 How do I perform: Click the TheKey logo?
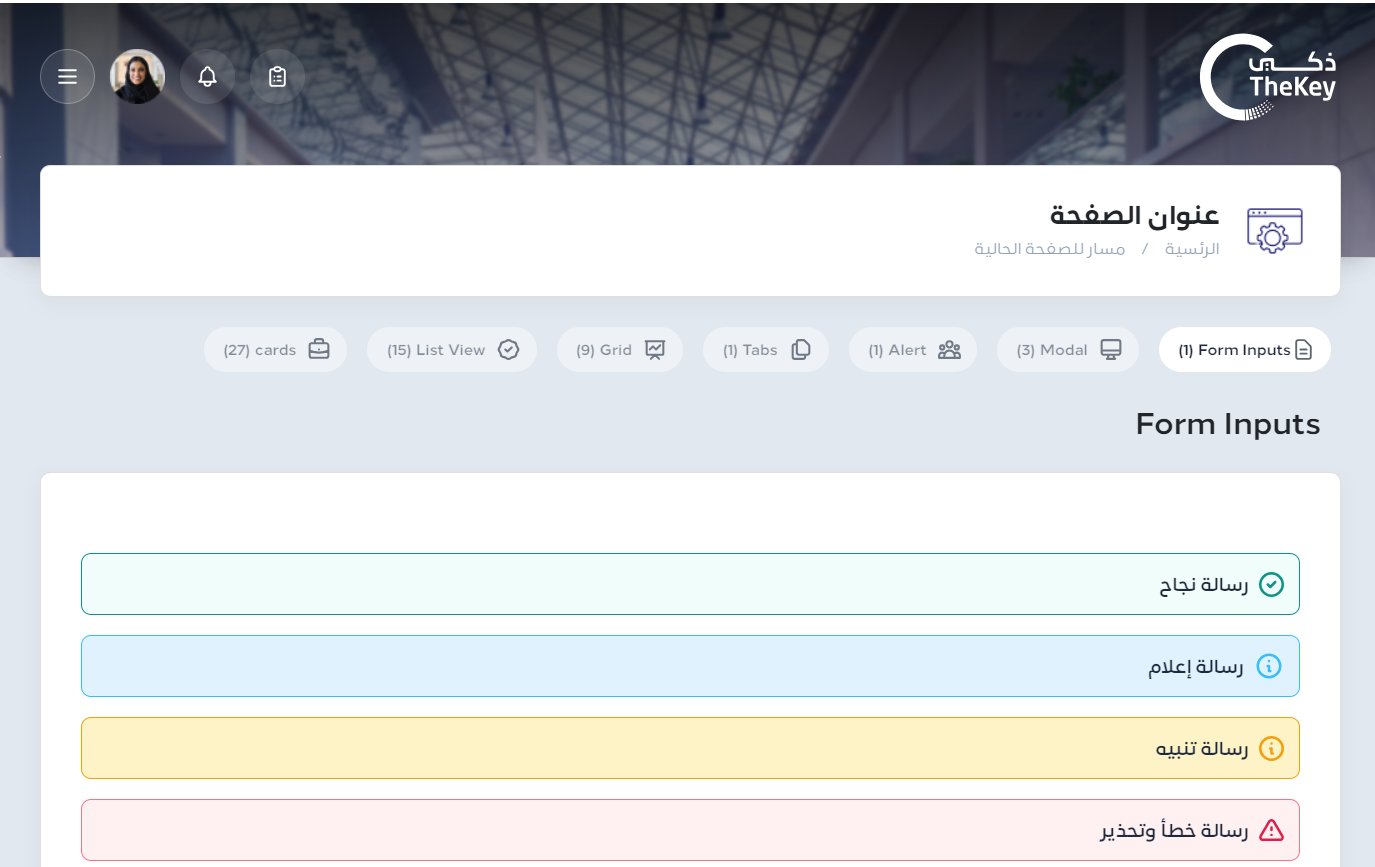1268,77
